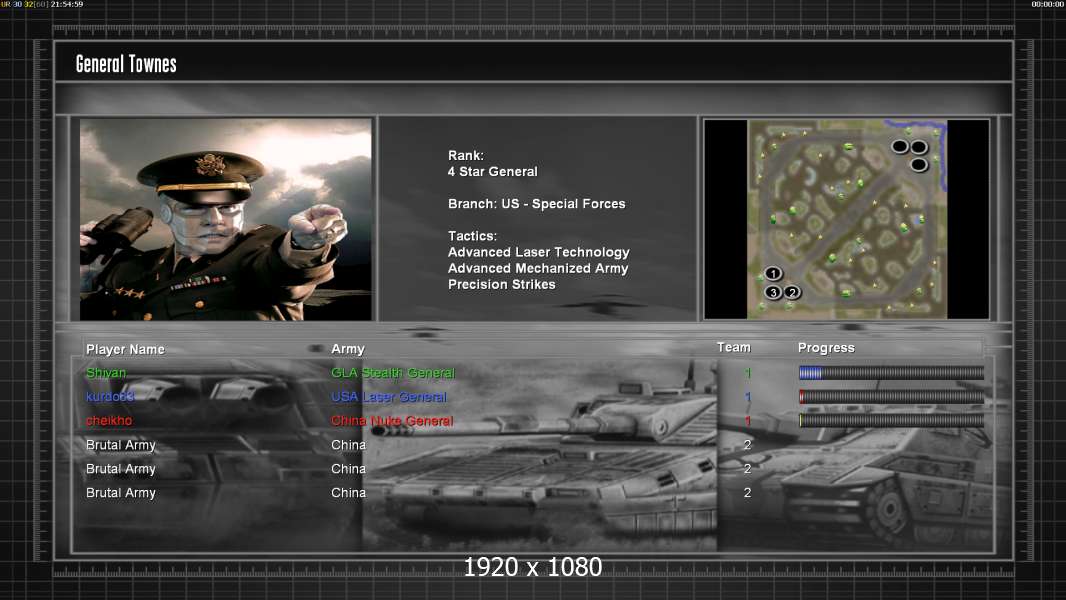The height and width of the screenshot is (600, 1066).
Task: Click the USA Laser General row progress bar
Action: (x=891, y=396)
